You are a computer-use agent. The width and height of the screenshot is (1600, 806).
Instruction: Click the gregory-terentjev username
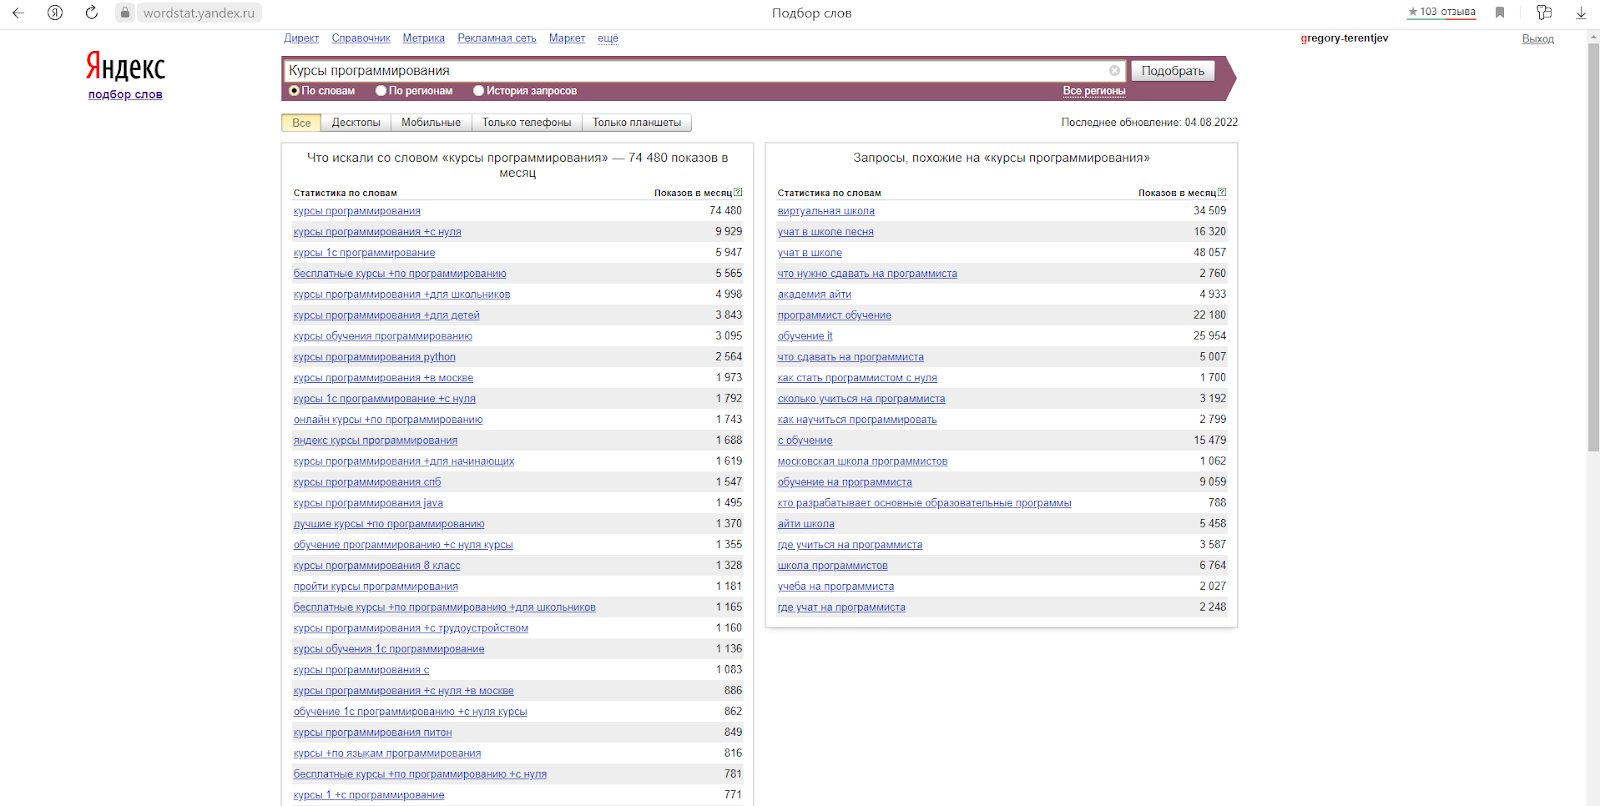(x=1344, y=38)
